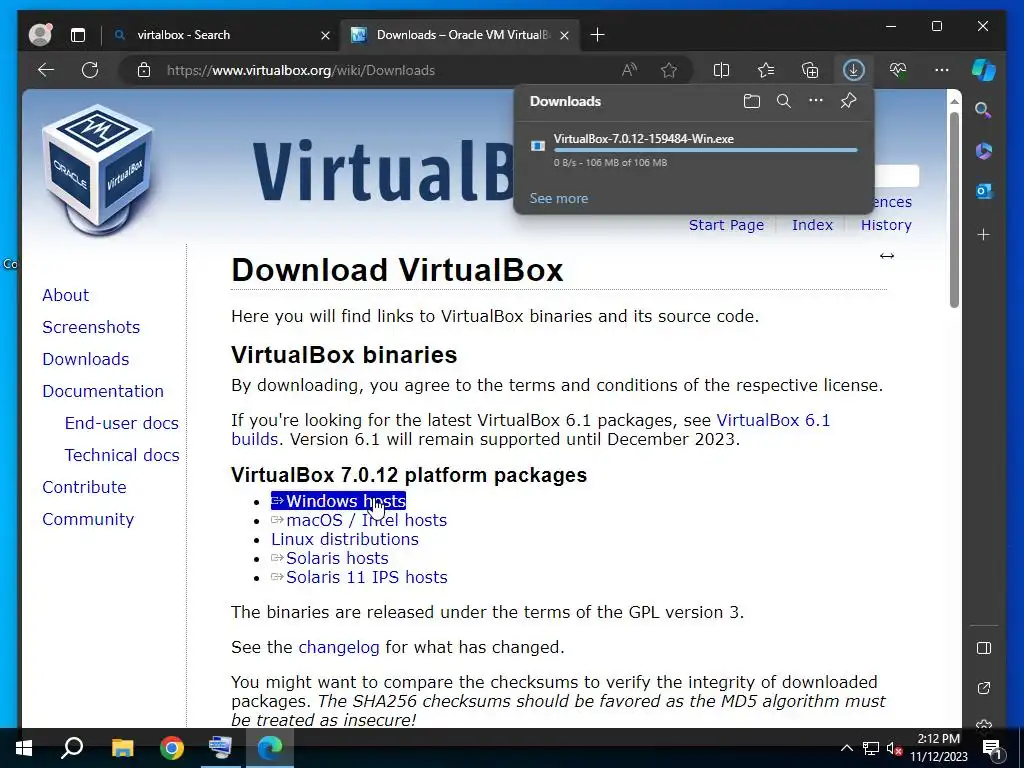Click the VirtualBox cube logo

click(x=97, y=168)
